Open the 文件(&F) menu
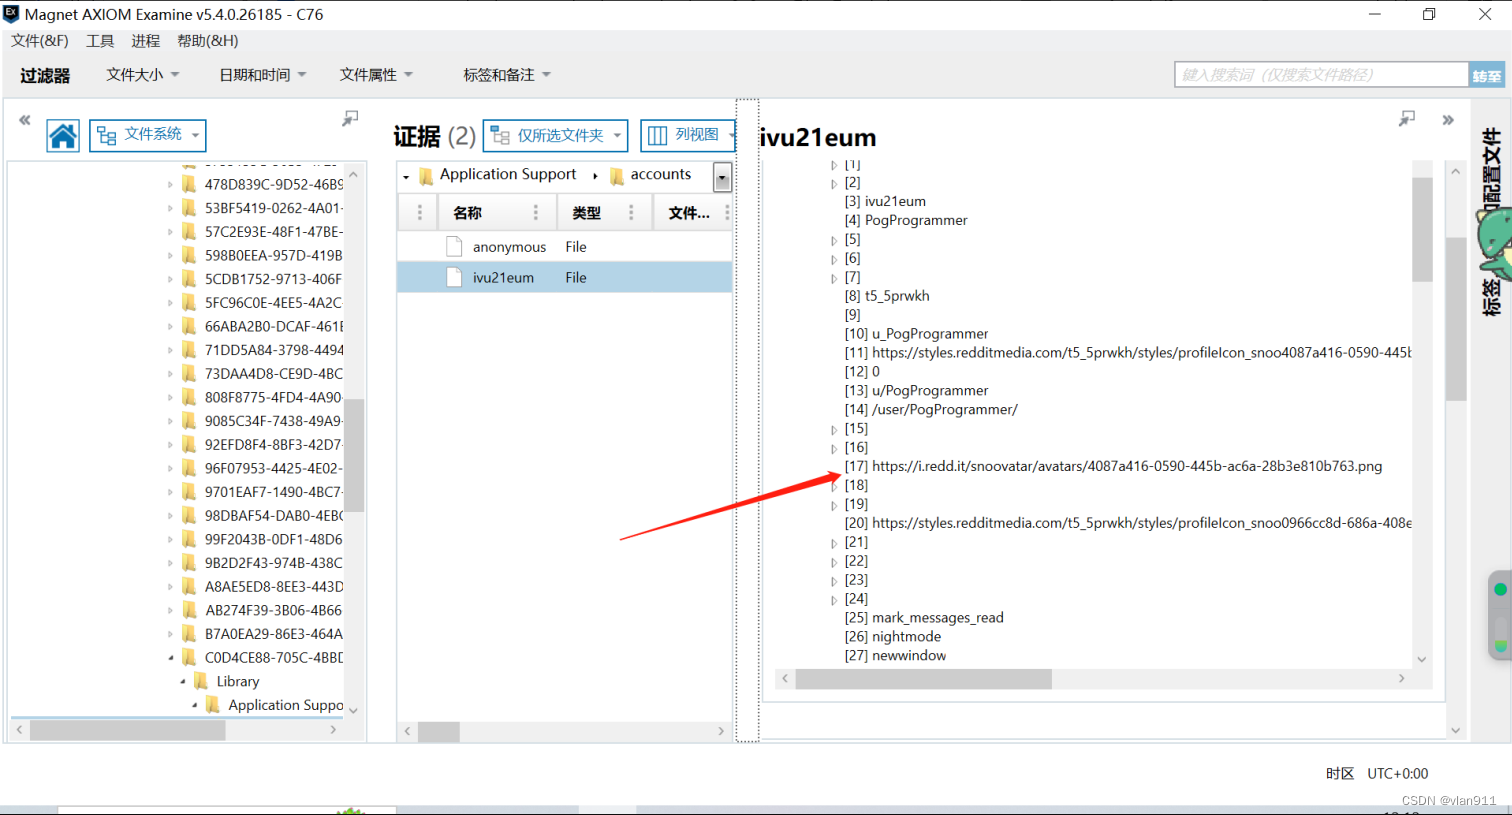The height and width of the screenshot is (815, 1512). tap(40, 41)
